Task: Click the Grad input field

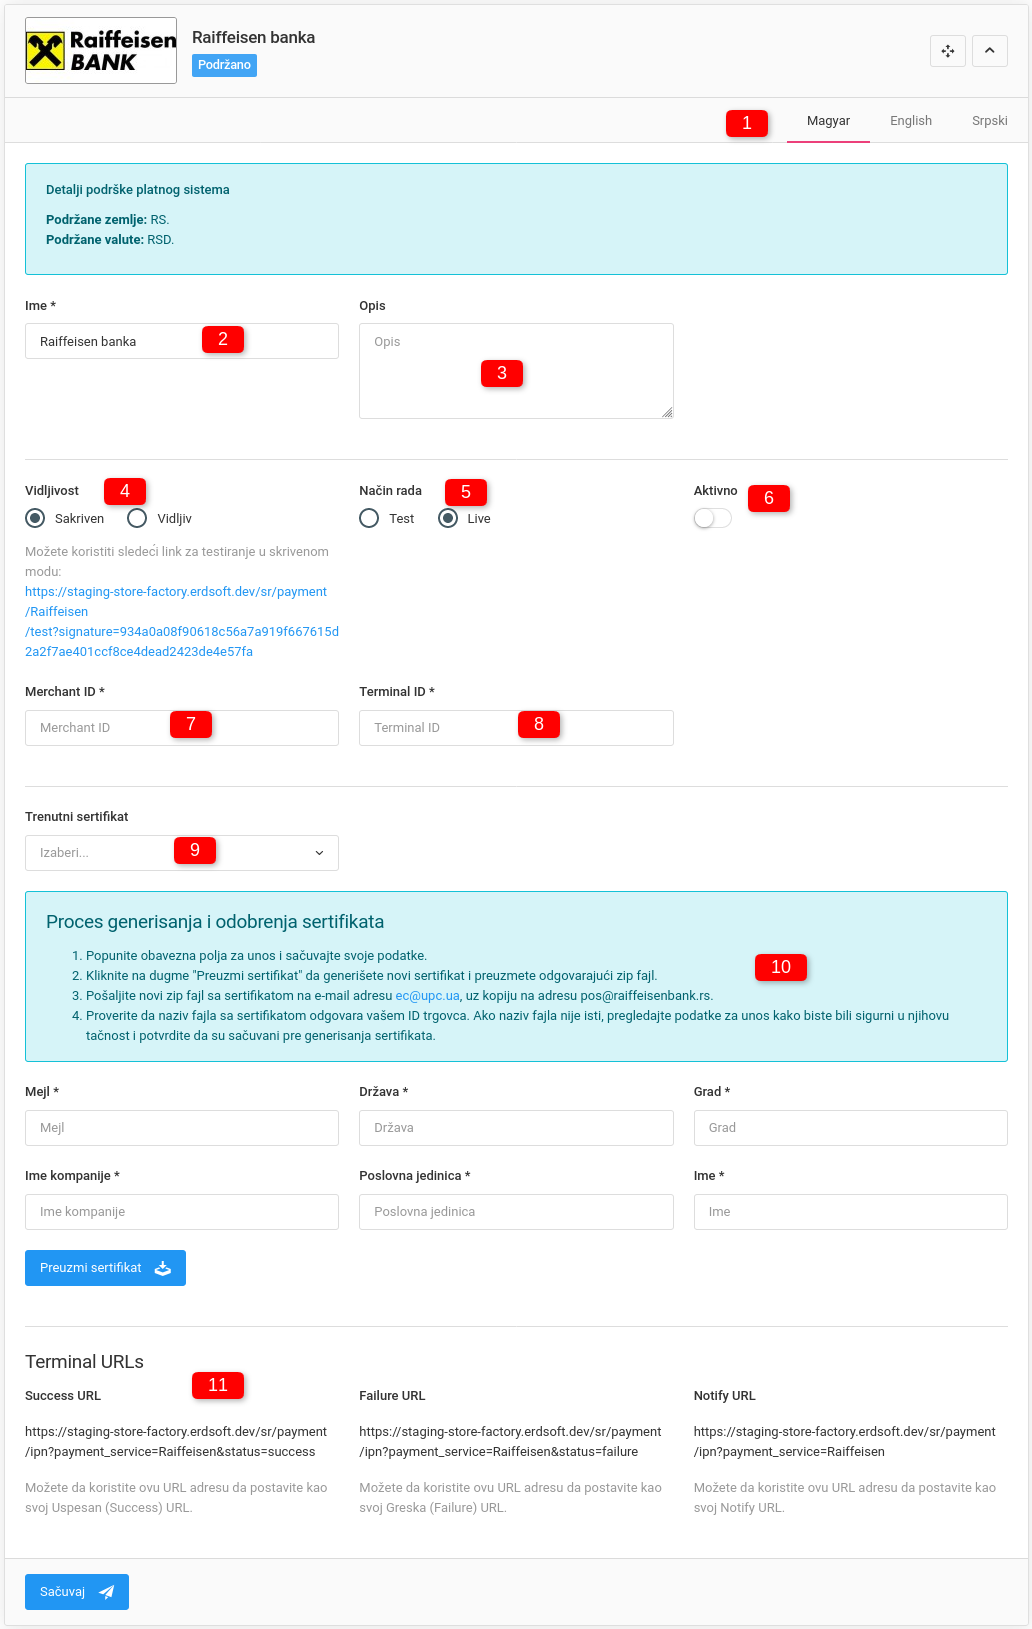Action: [x=851, y=1128]
